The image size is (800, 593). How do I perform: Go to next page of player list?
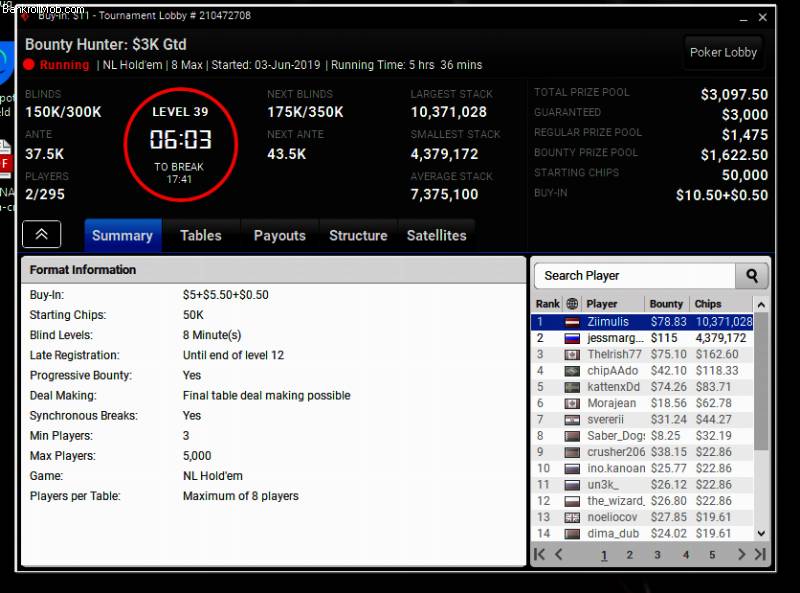coord(741,554)
